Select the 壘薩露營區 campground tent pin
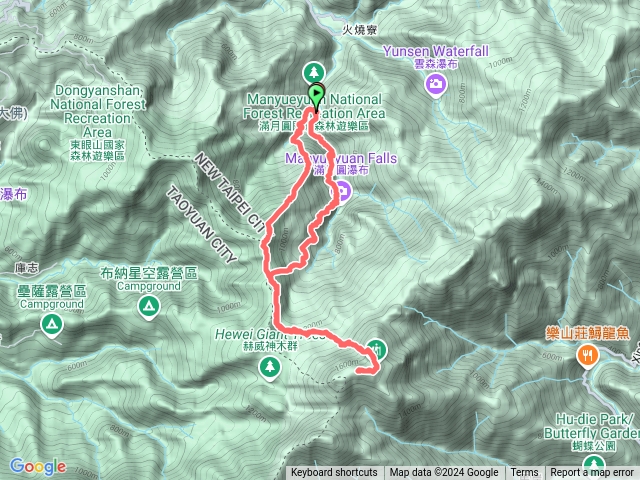640x480 pixels. 52,325
